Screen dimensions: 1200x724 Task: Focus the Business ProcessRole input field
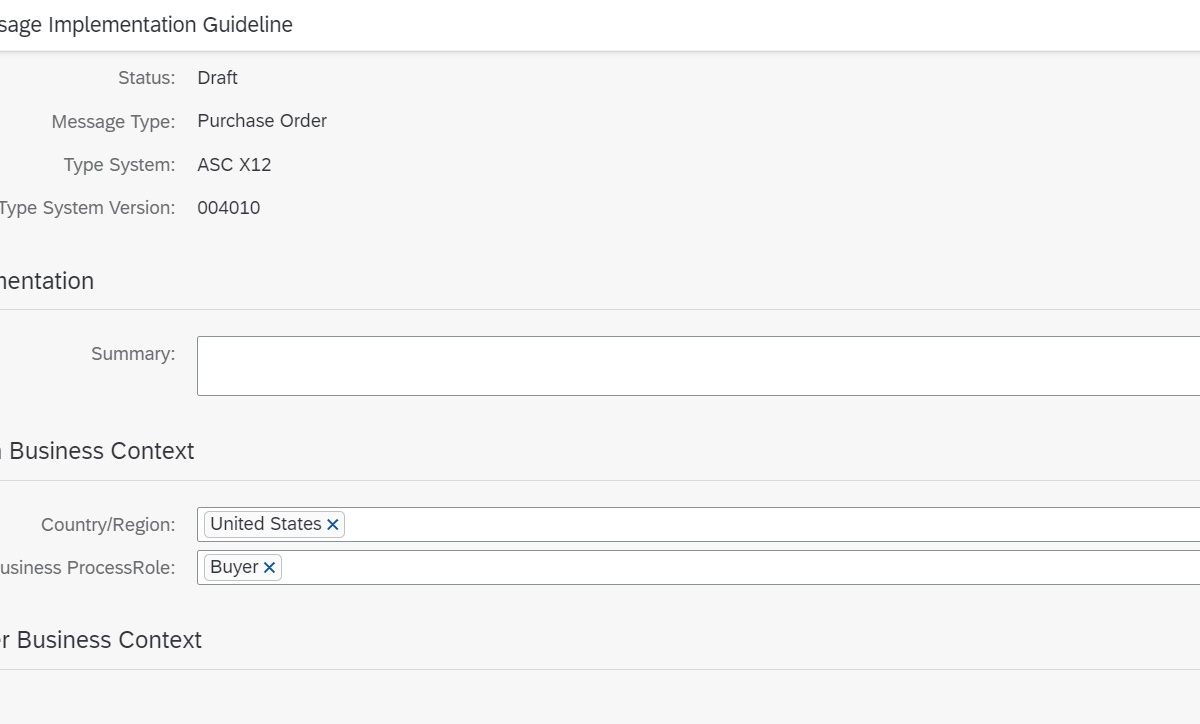click(x=740, y=568)
